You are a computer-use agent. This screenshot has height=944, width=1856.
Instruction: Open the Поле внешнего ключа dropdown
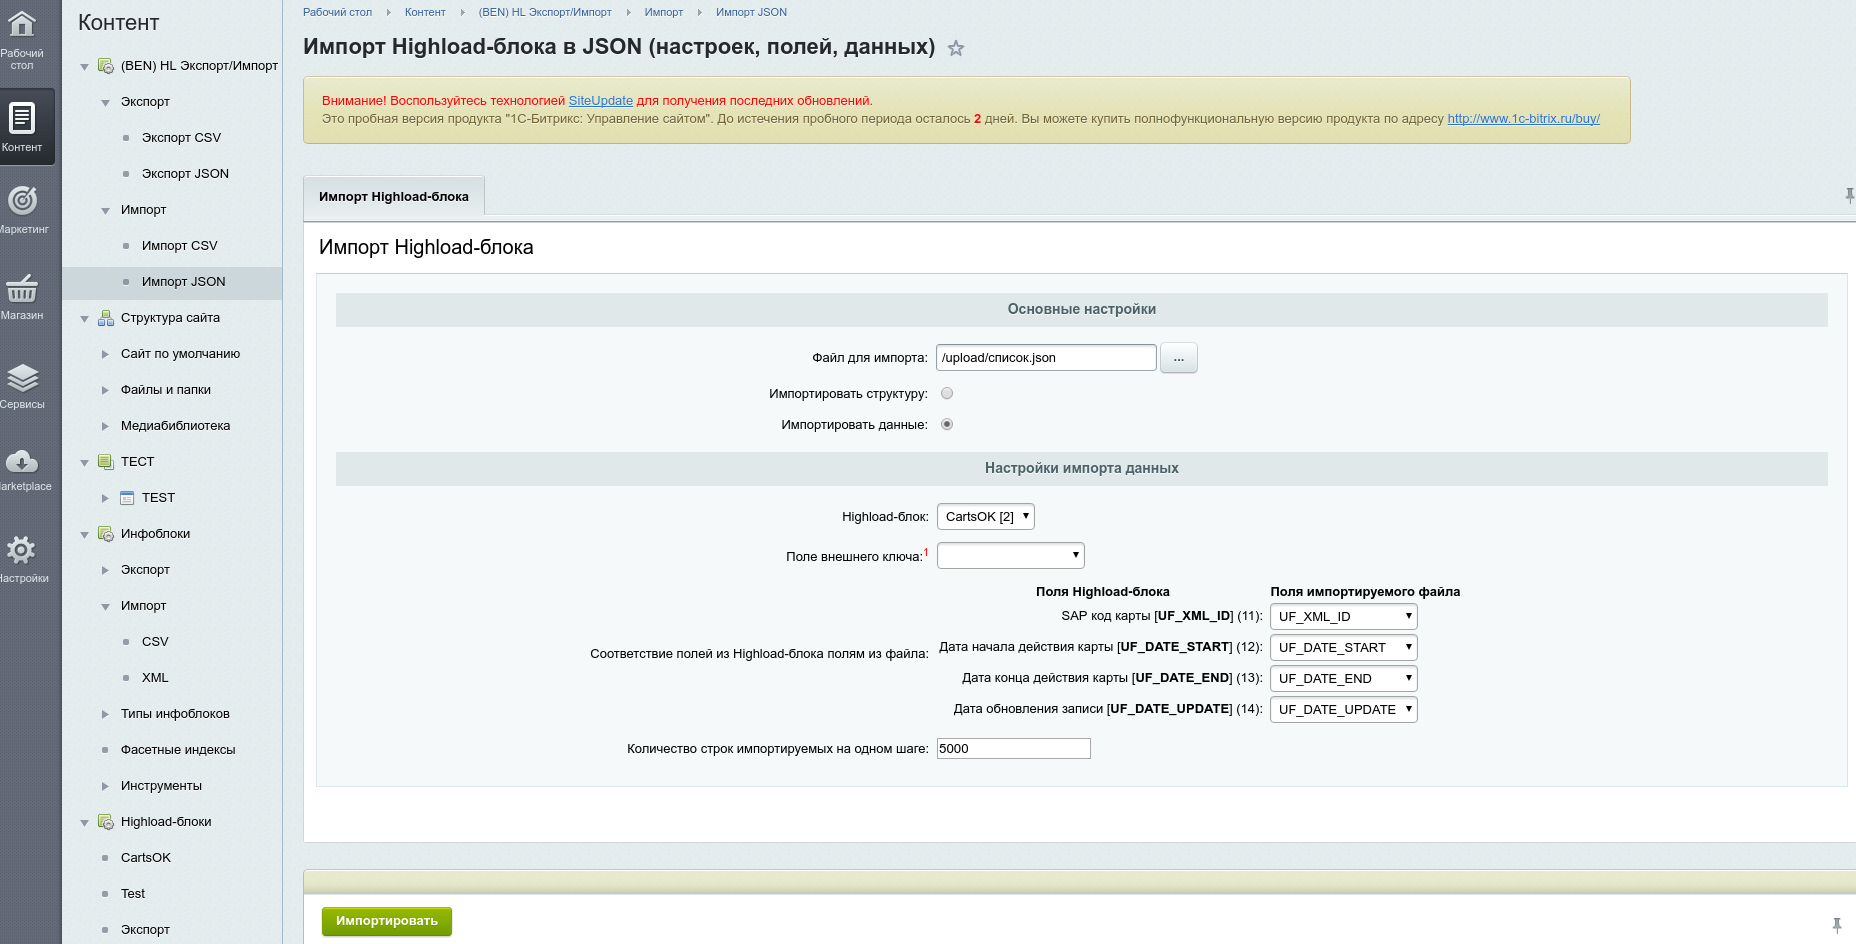[x=1011, y=556]
